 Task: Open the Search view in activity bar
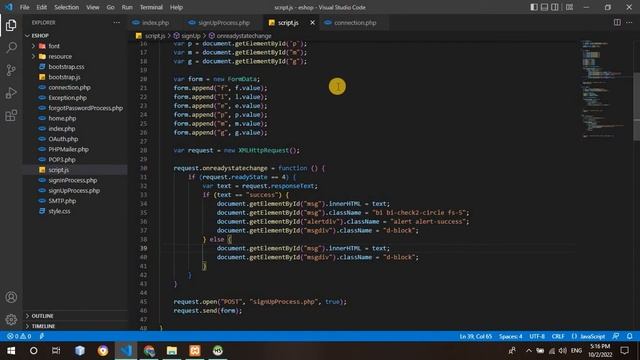11,48
